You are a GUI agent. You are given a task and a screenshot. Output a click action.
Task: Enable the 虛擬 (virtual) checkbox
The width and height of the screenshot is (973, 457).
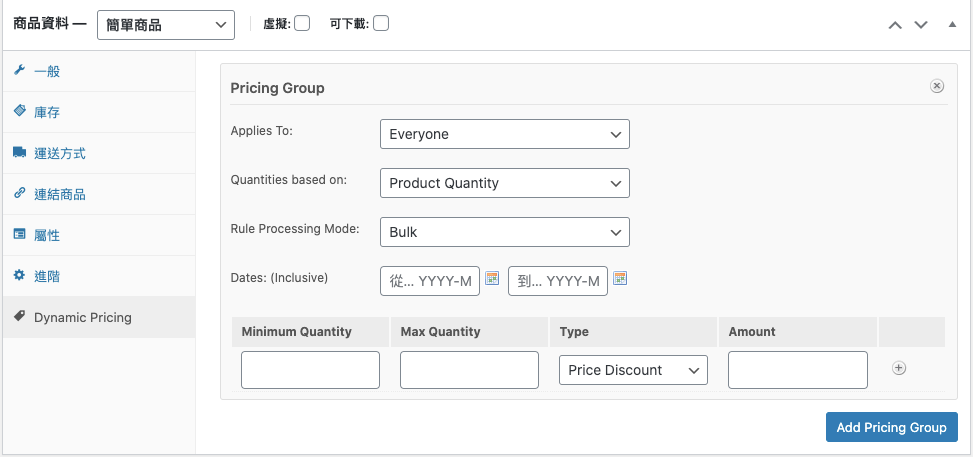point(301,23)
